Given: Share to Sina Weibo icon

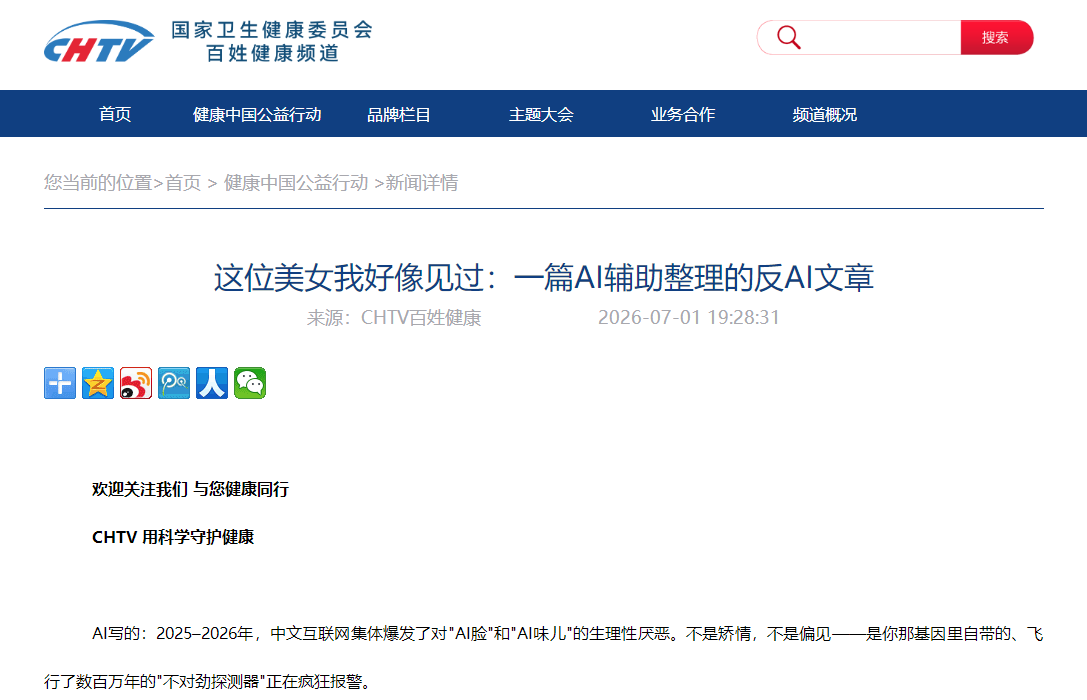Looking at the screenshot, I should [136, 383].
